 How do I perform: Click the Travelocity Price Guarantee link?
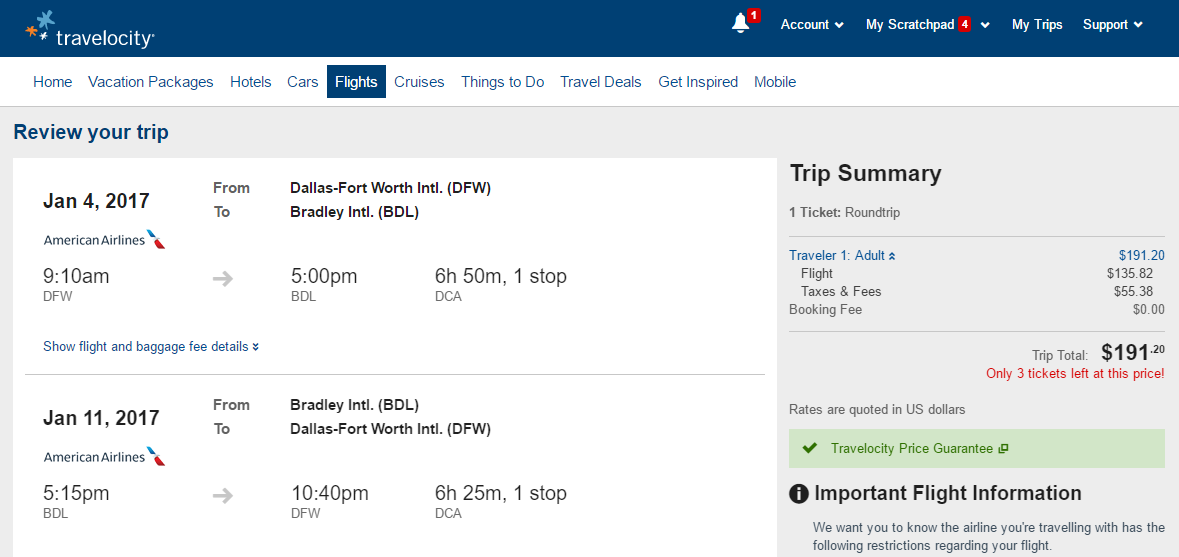(x=912, y=449)
